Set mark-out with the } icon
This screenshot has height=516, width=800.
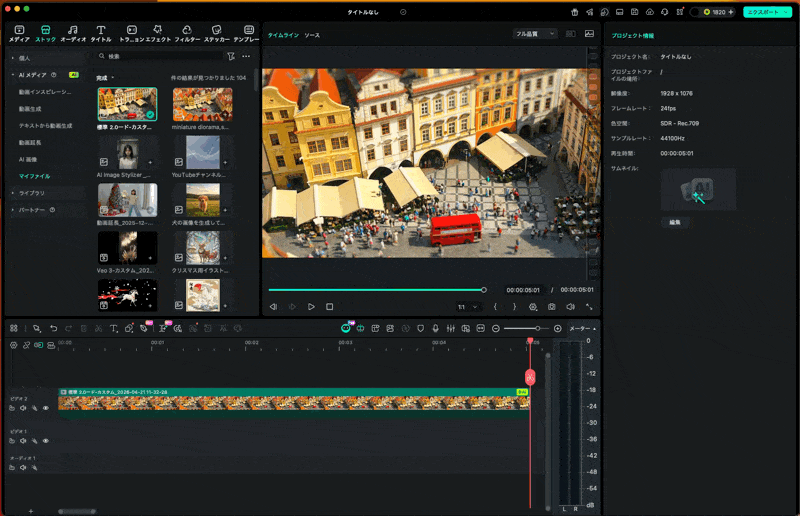click(x=514, y=307)
